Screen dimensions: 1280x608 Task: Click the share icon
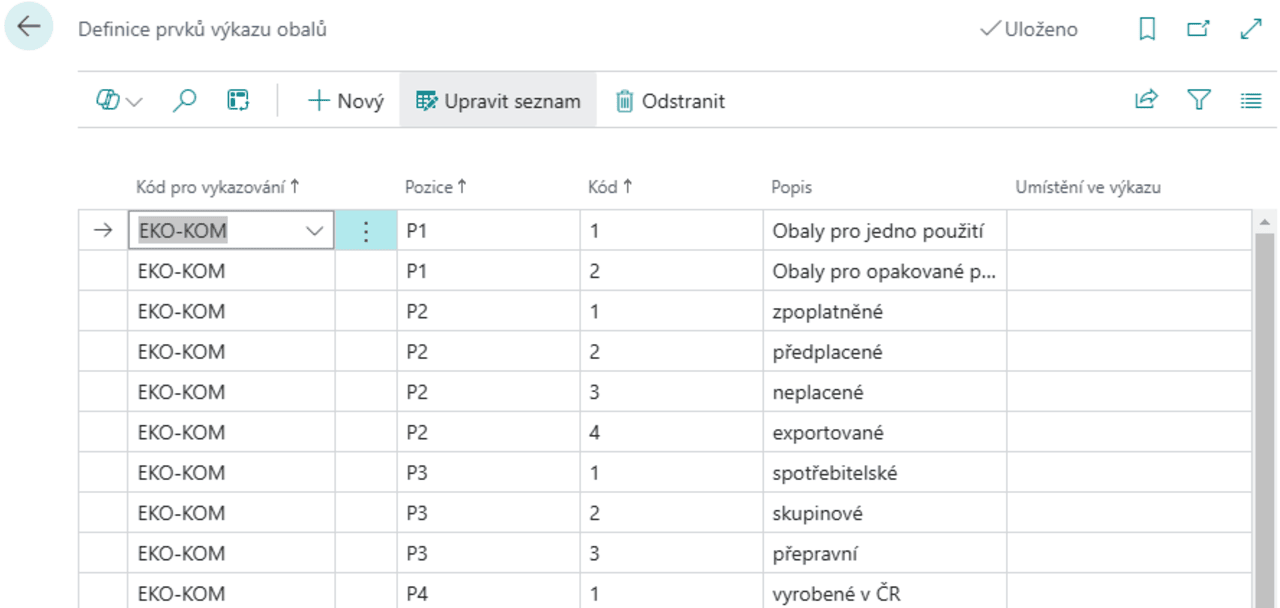coord(1146,100)
